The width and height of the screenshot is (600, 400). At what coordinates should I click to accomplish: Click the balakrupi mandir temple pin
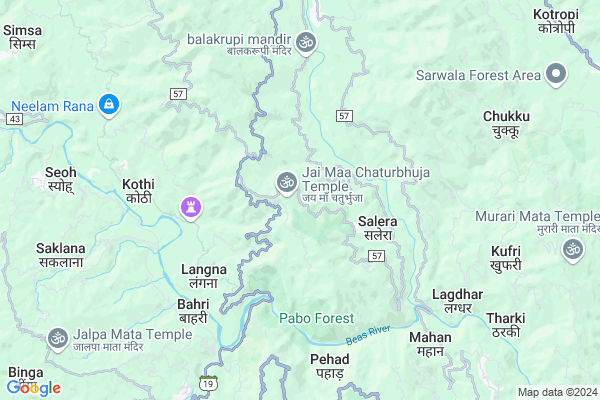(x=306, y=43)
